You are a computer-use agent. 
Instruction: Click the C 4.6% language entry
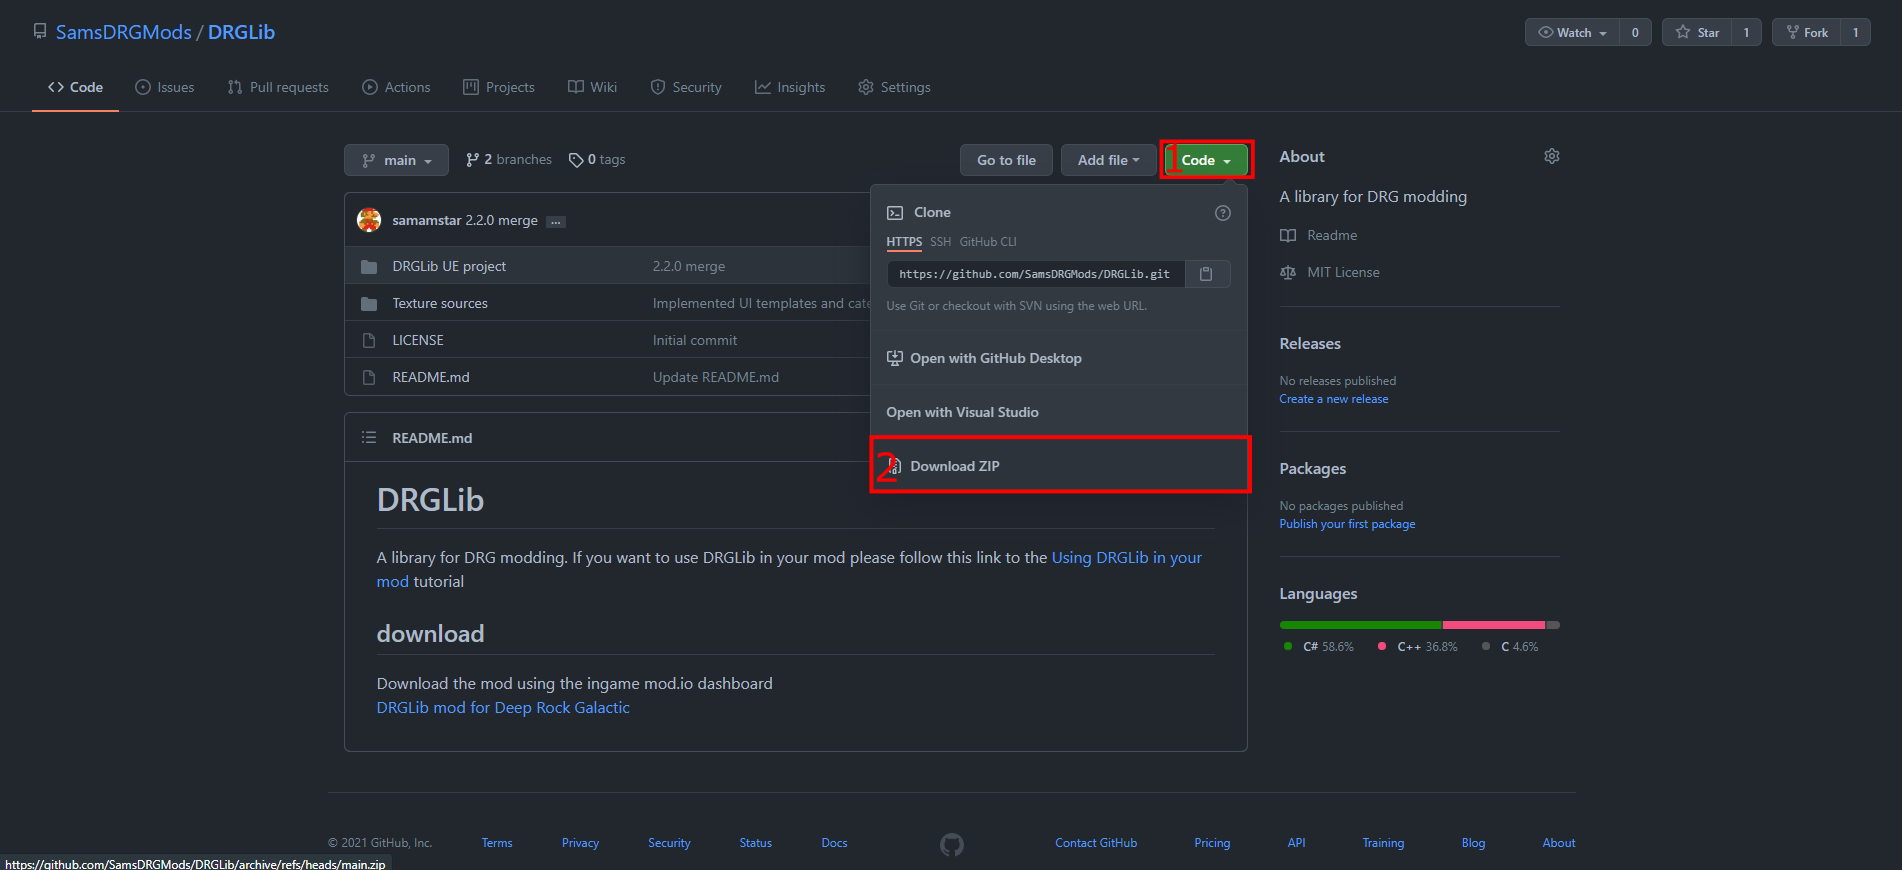[x=1510, y=647]
